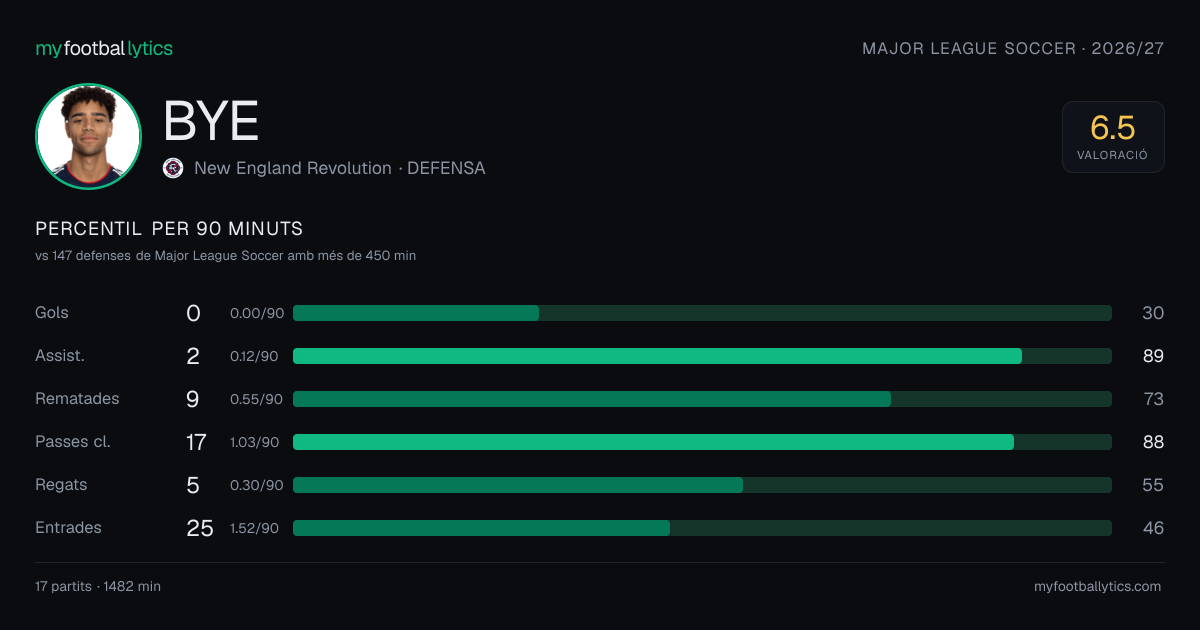Open the BYE player portrait photo
This screenshot has height=630, width=1200.
pyautogui.click(x=88, y=136)
